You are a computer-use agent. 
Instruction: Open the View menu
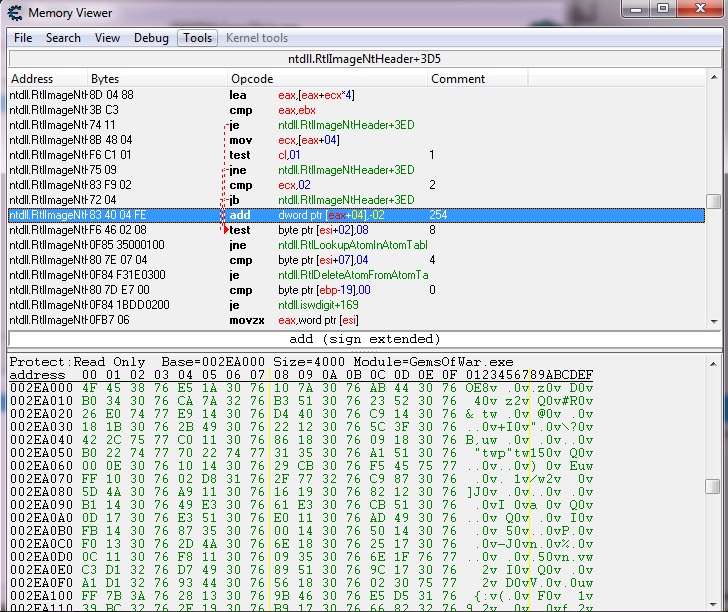pyautogui.click(x=107, y=38)
